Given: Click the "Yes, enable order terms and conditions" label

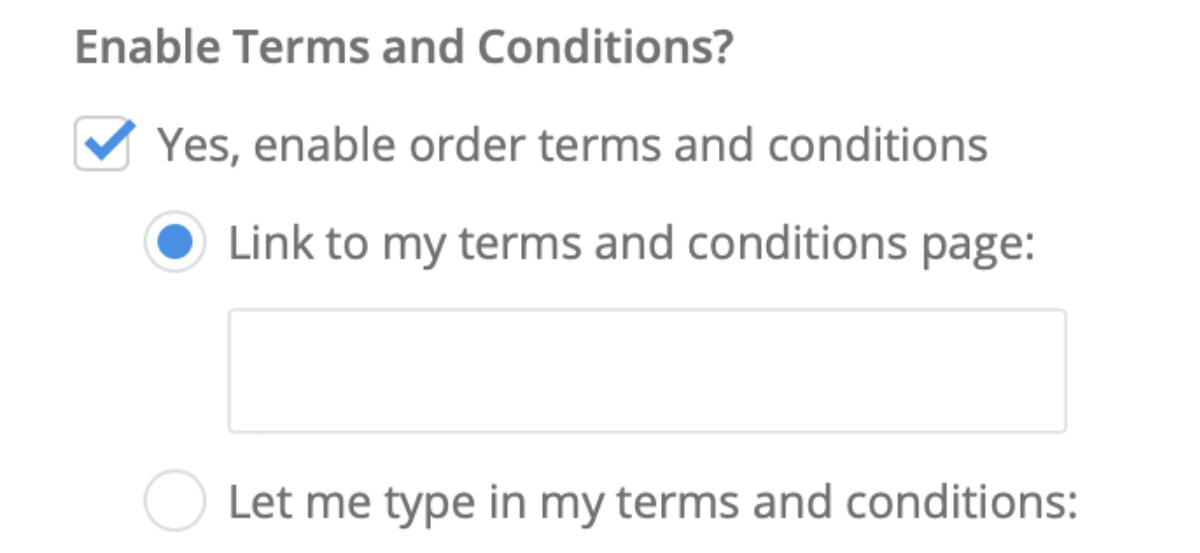Looking at the screenshot, I should click(572, 145).
